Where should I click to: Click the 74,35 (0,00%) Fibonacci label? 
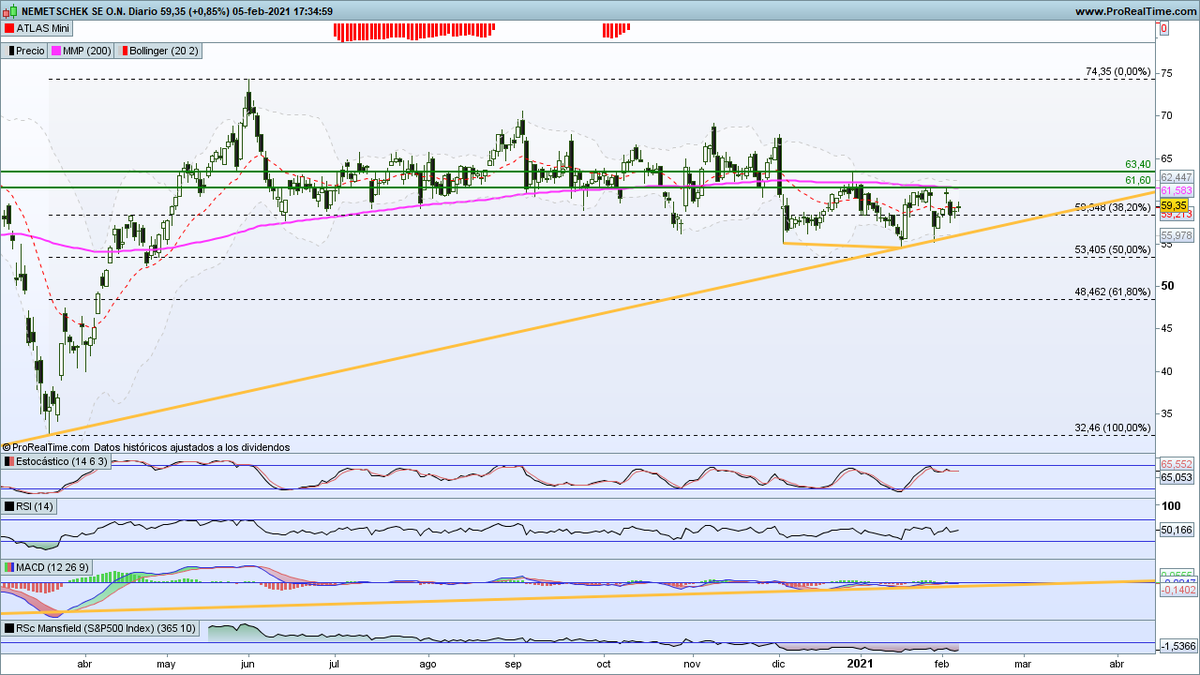[x=1118, y=72]
